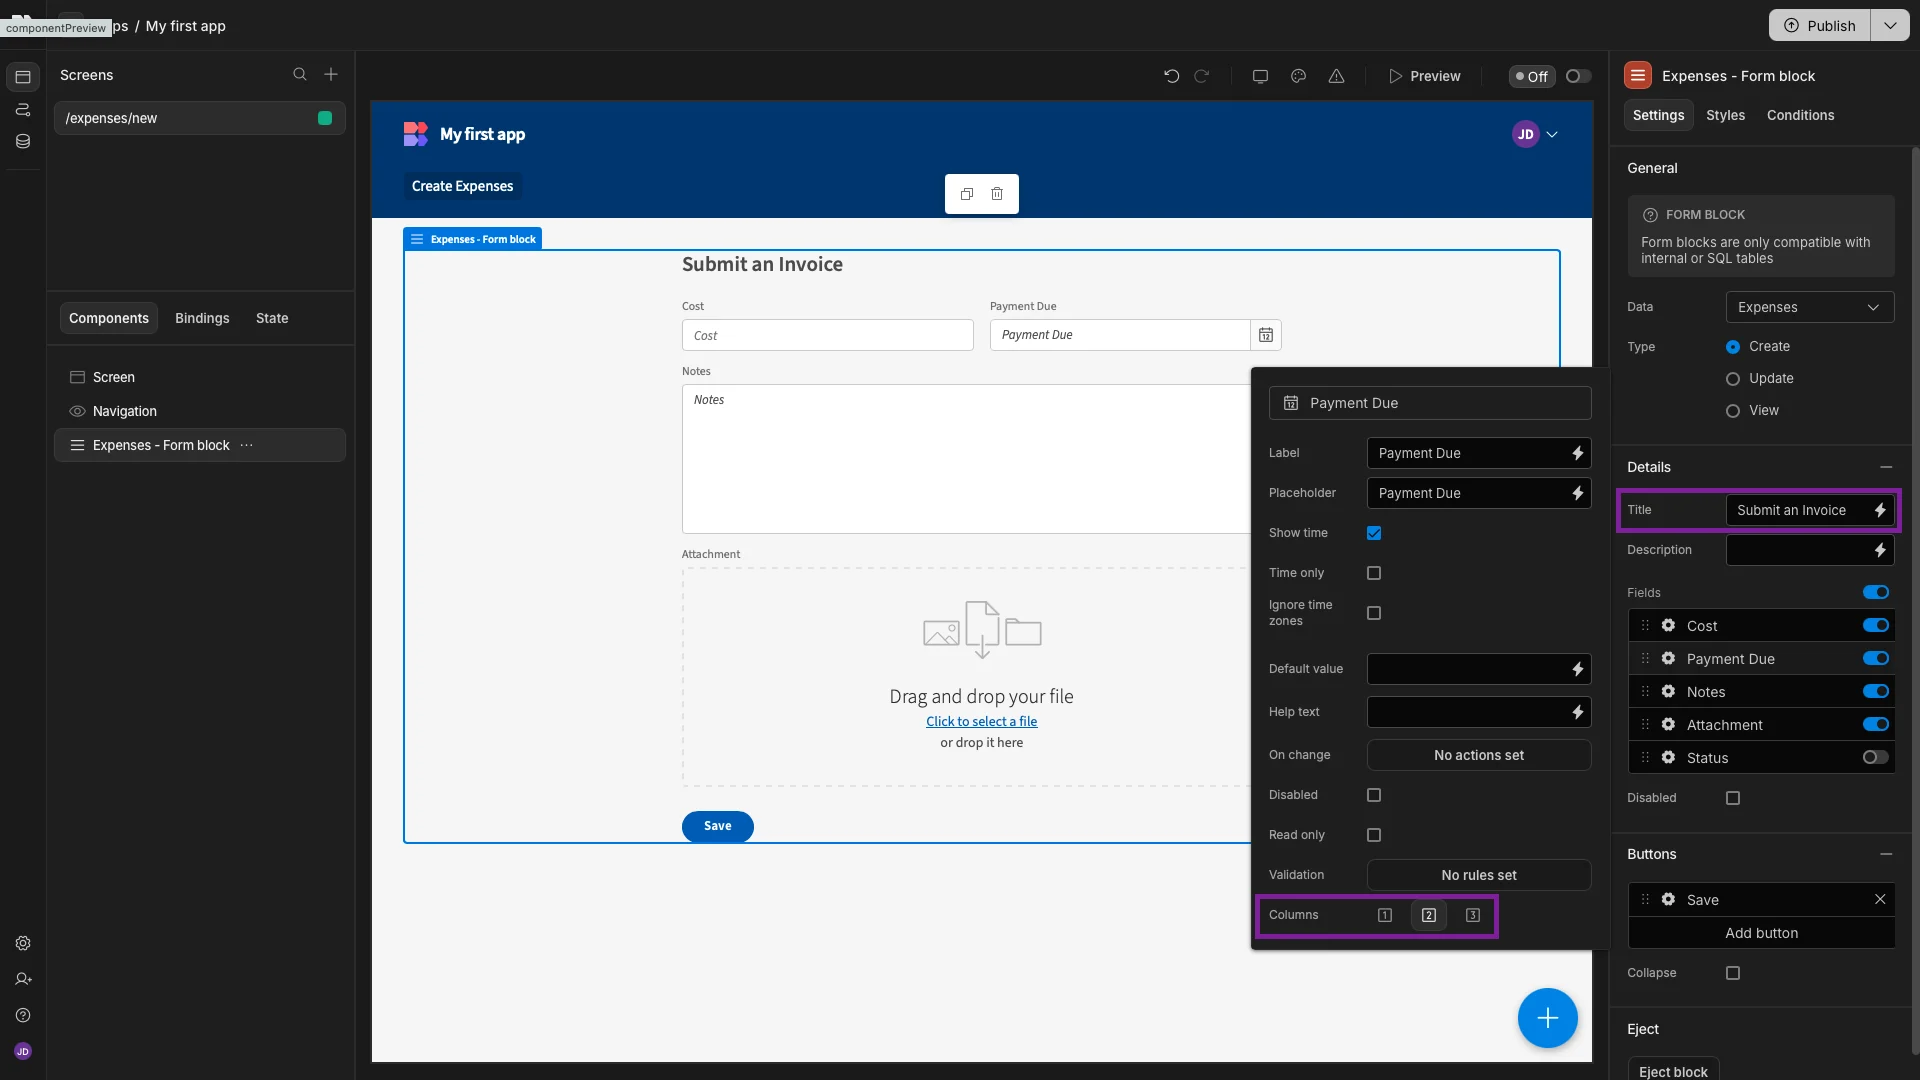This screenshot has height=1080, width=1920.
Task: Duplicate the selected form block
Action: (966, 194)
